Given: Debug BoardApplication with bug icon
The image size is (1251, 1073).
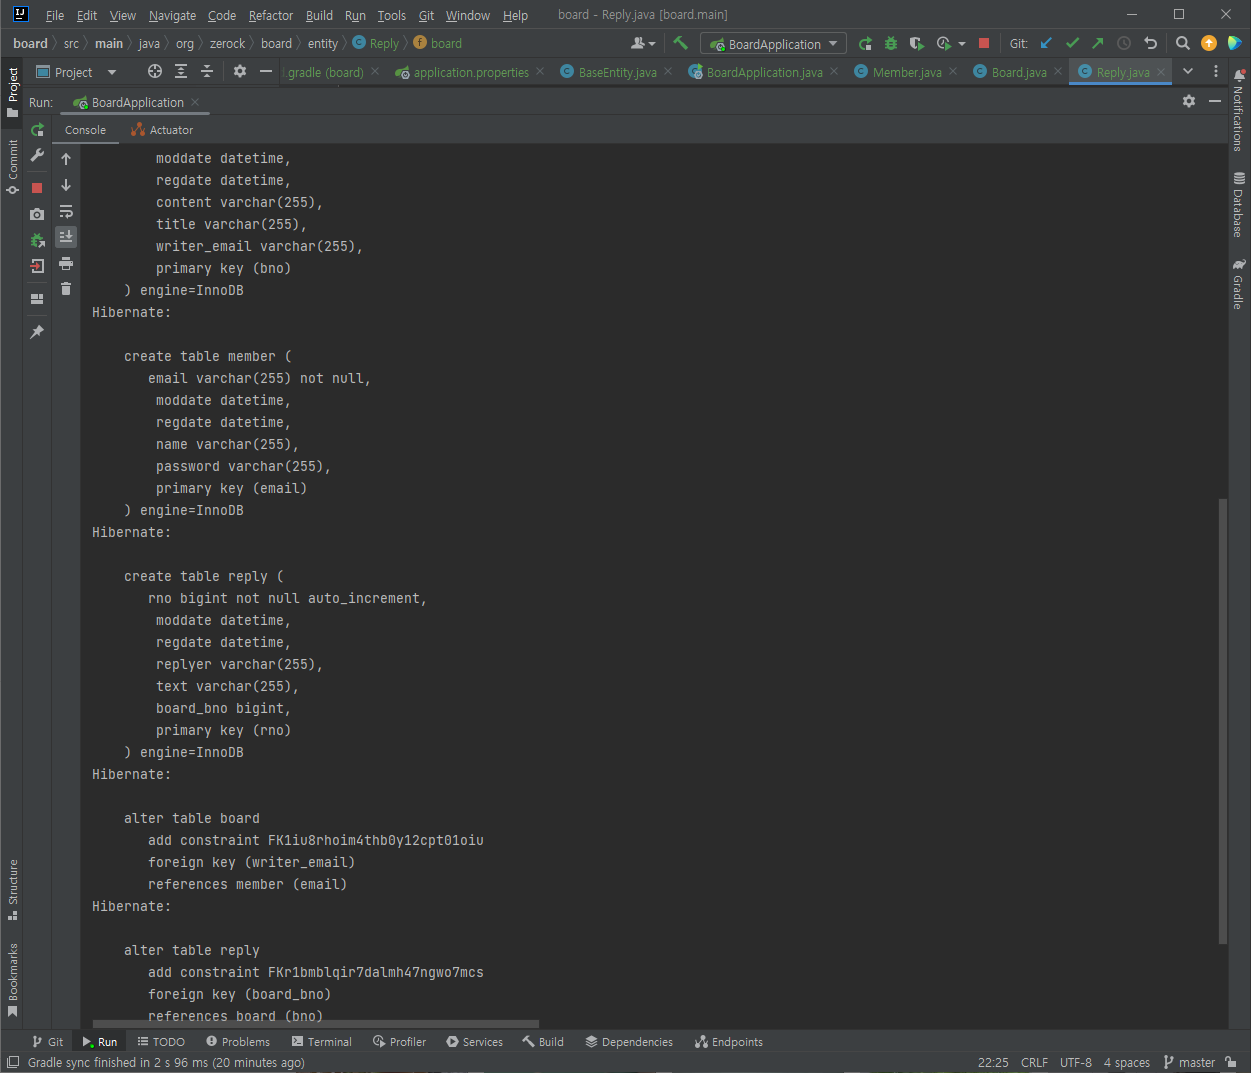Looking at the screenshot, I should point(891,43).
